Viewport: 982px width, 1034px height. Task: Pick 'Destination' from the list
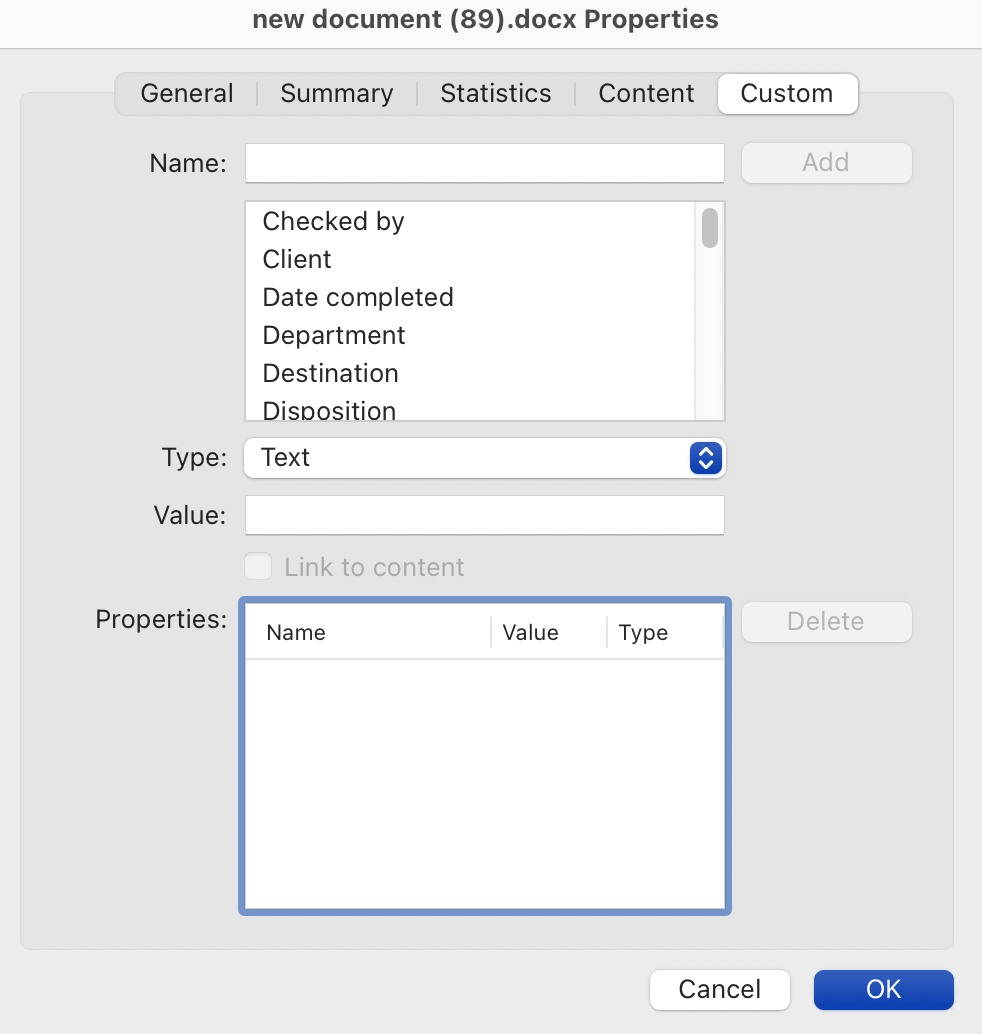330,373
